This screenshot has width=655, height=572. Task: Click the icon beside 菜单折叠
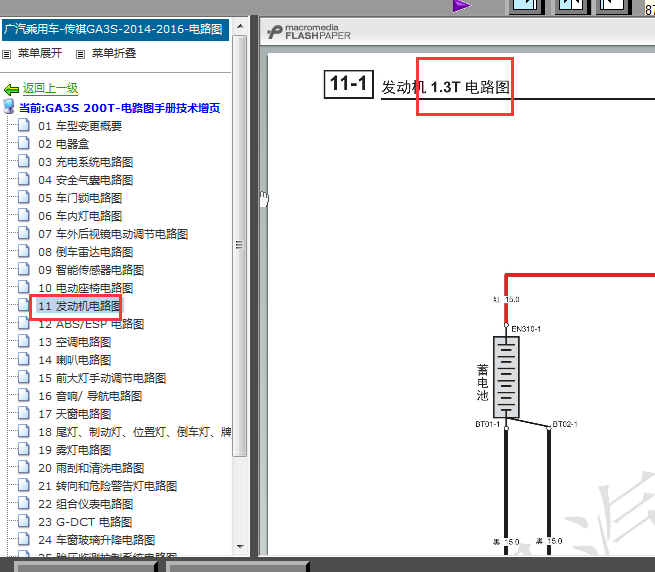pos(80,54)
